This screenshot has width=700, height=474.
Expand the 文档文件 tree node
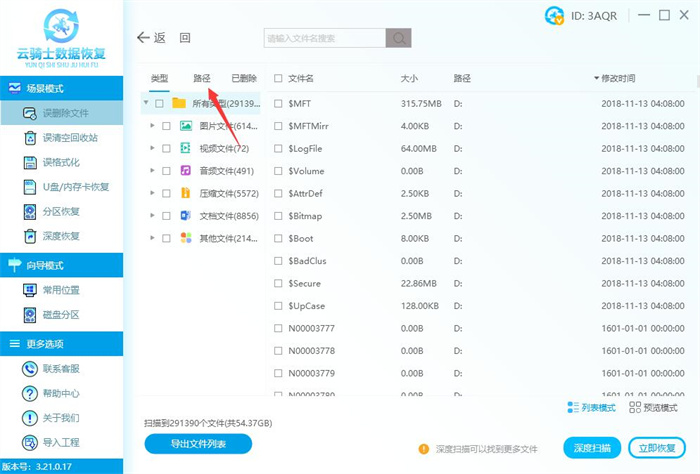point(151,215)
